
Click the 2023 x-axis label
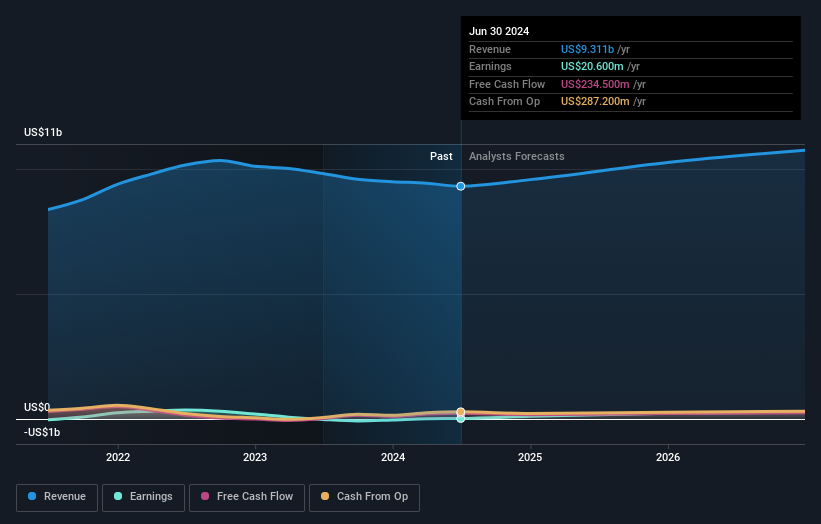pyautogui.click(x=255, y=457)
